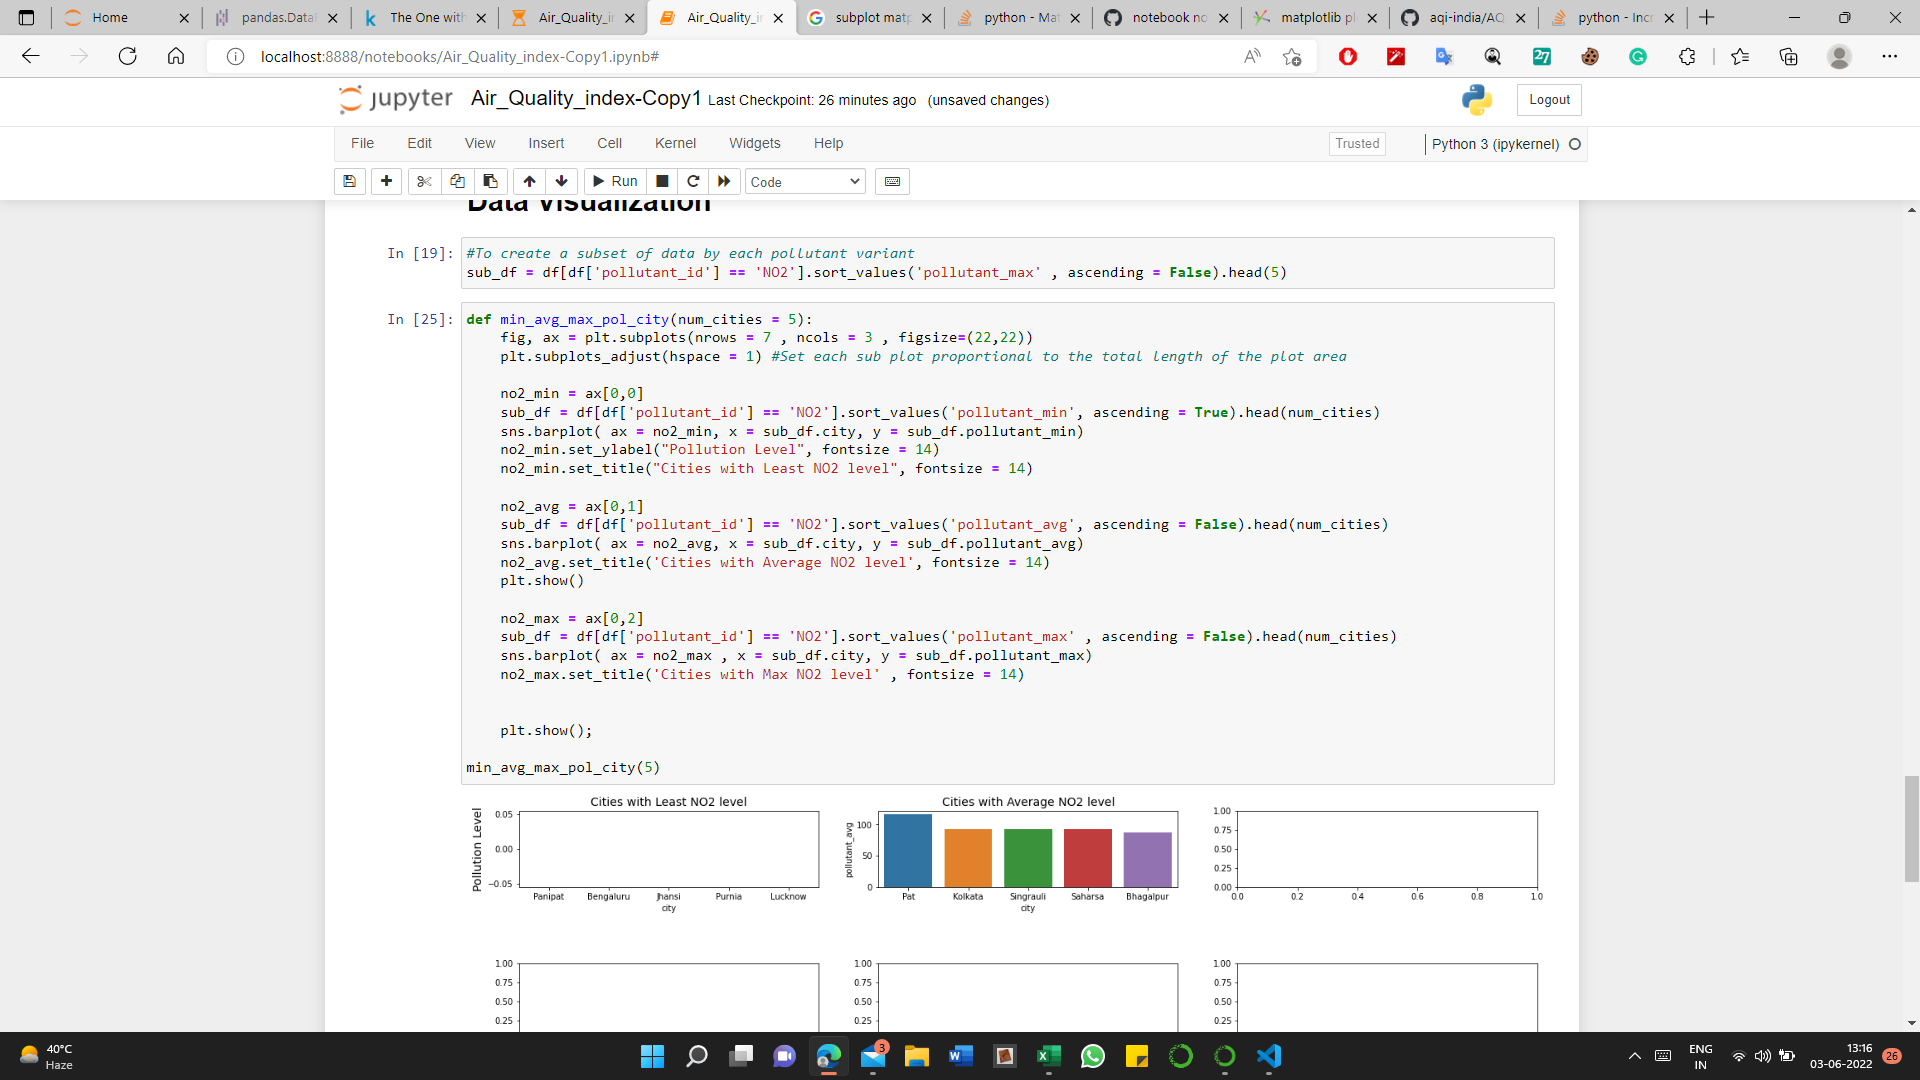Image resolution: width=1920 pixels, height=1080 pixels.
Task: Restart the kernel with the circular arrow icon
Action: tap(693, 181)
